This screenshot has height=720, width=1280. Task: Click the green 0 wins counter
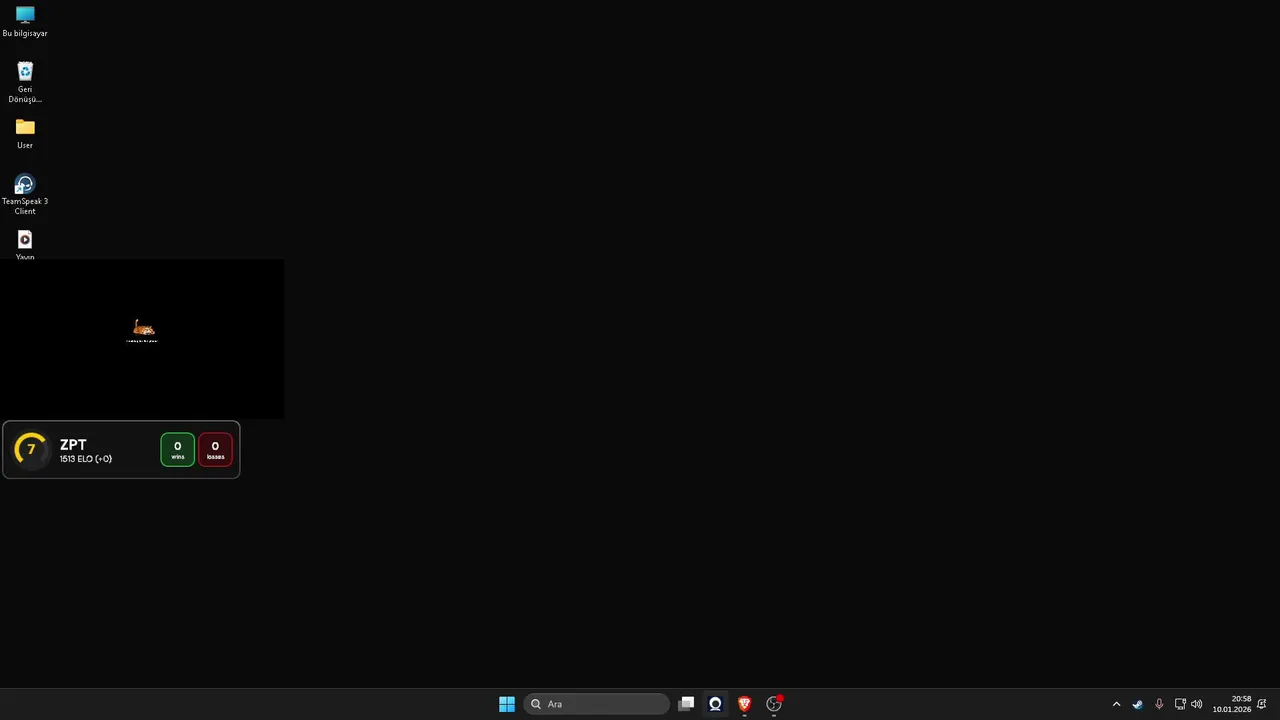coord(178,450)
